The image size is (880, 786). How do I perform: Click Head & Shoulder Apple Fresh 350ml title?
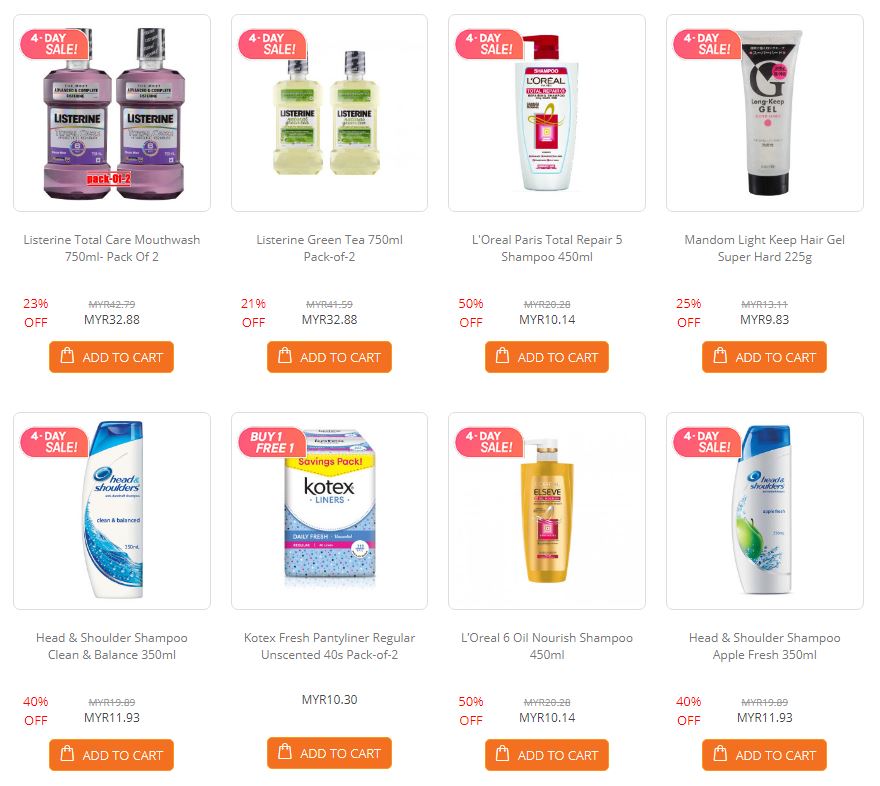click(764, 646)
